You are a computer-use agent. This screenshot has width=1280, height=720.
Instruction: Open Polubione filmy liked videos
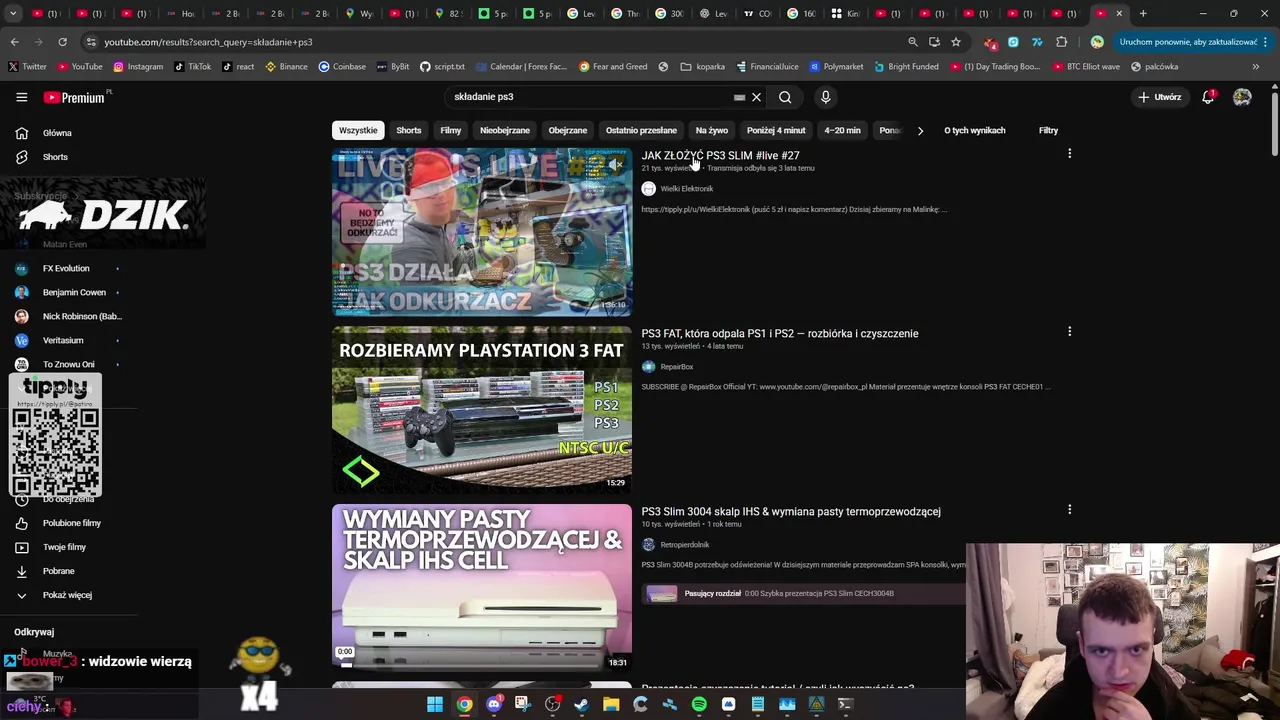(x=71, y=523)
